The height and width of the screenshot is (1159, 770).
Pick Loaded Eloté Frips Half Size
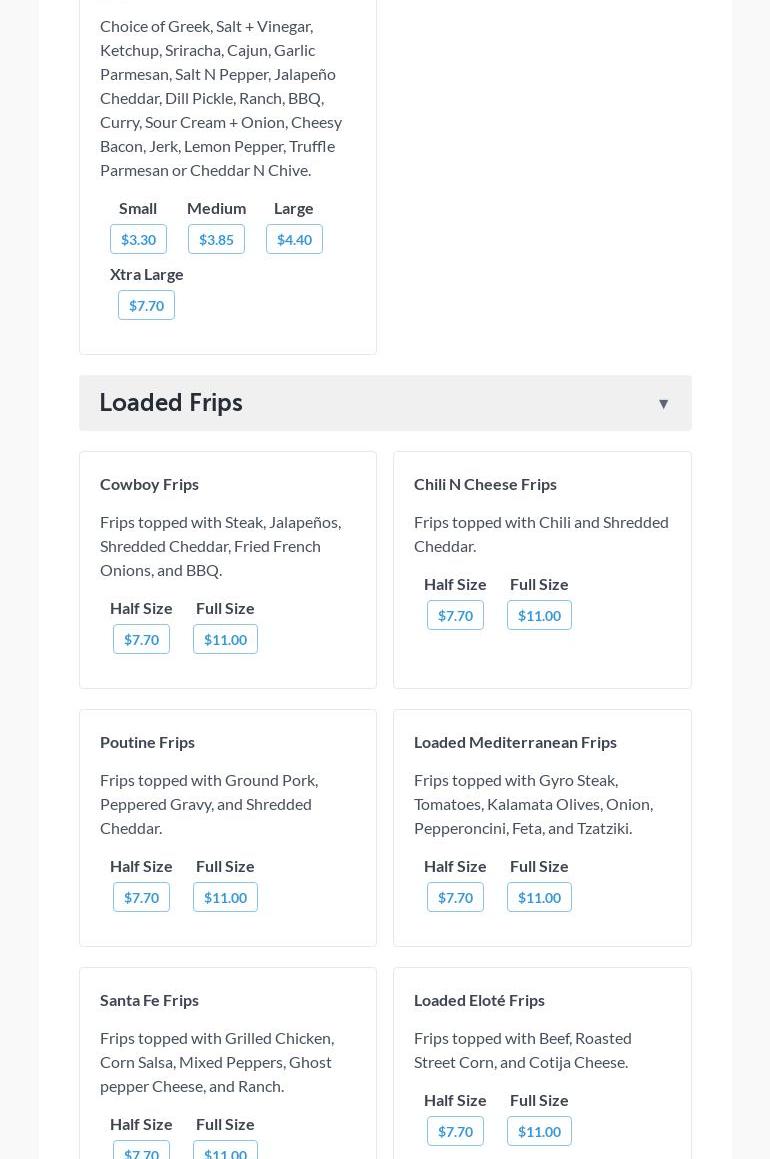pos(455,1131)
